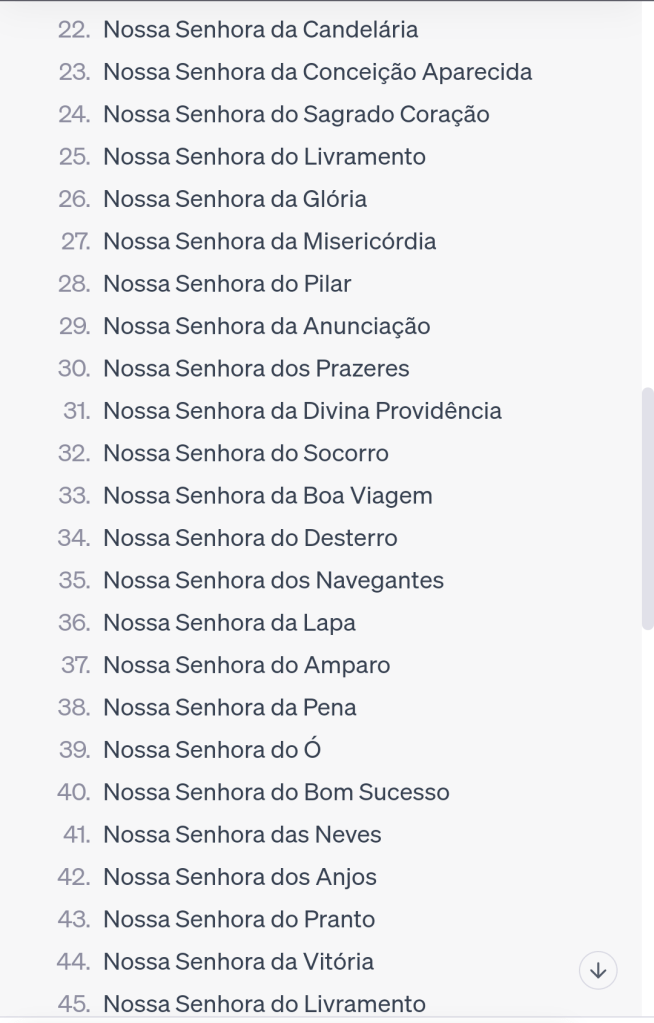Select Nossa Senhora do Sagrado Coração
The image size is (654, 1023).
(x=296, y=114)
